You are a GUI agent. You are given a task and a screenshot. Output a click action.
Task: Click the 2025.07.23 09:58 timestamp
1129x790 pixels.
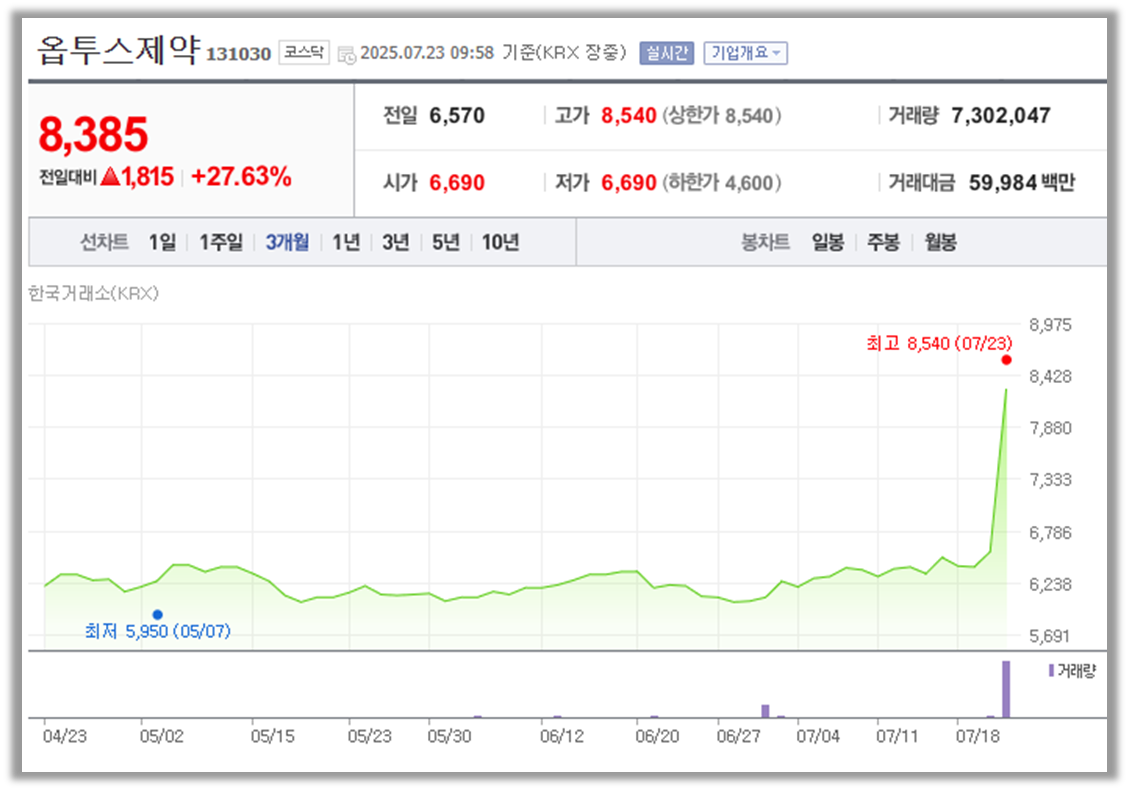427,53
